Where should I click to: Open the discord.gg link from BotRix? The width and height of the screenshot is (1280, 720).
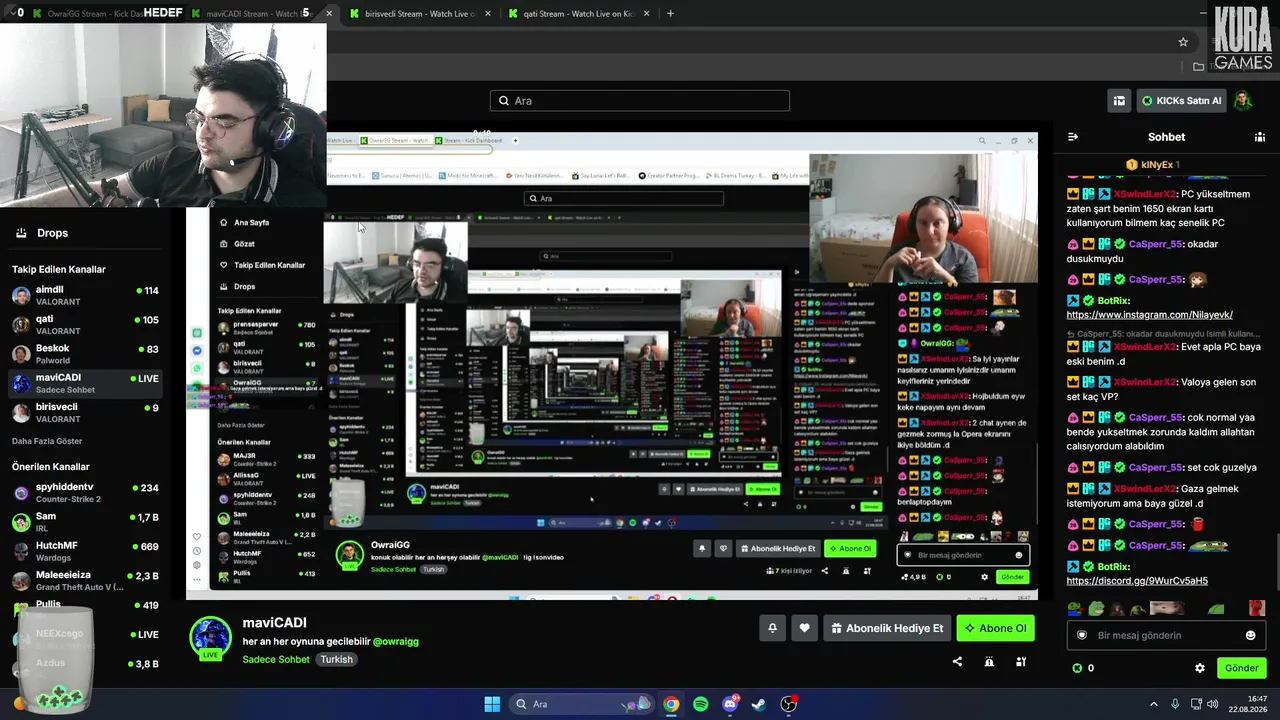[1137, 581]
